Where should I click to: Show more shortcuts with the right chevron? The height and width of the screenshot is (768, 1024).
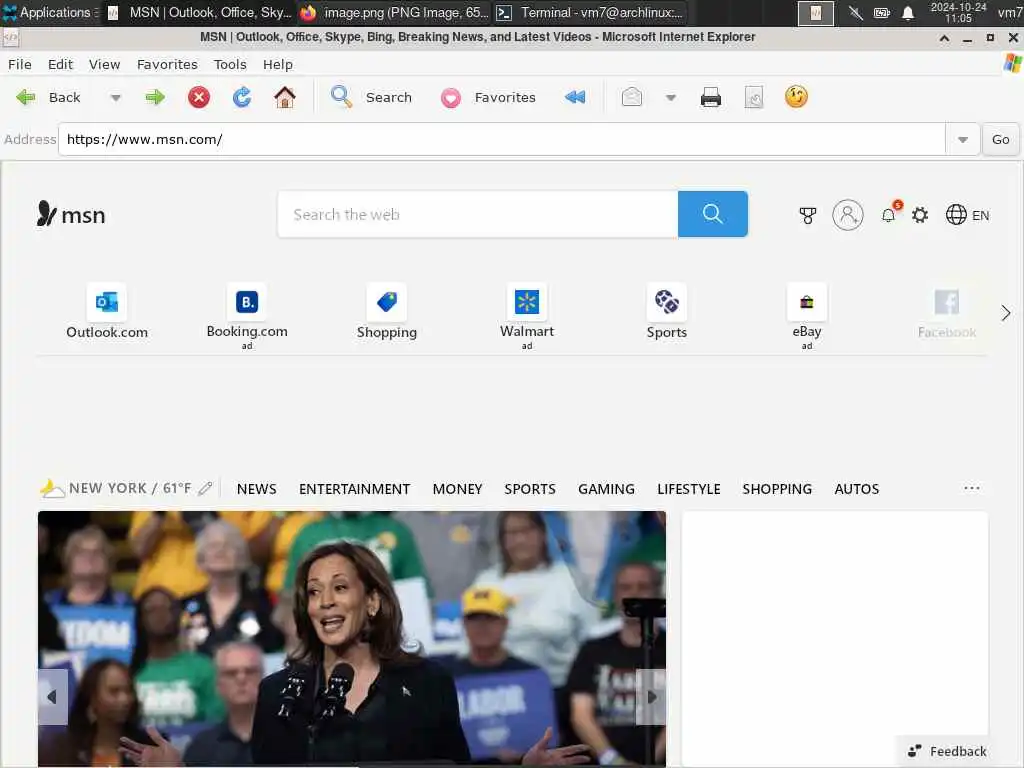pyautogui.click(x=1006, y=313)
